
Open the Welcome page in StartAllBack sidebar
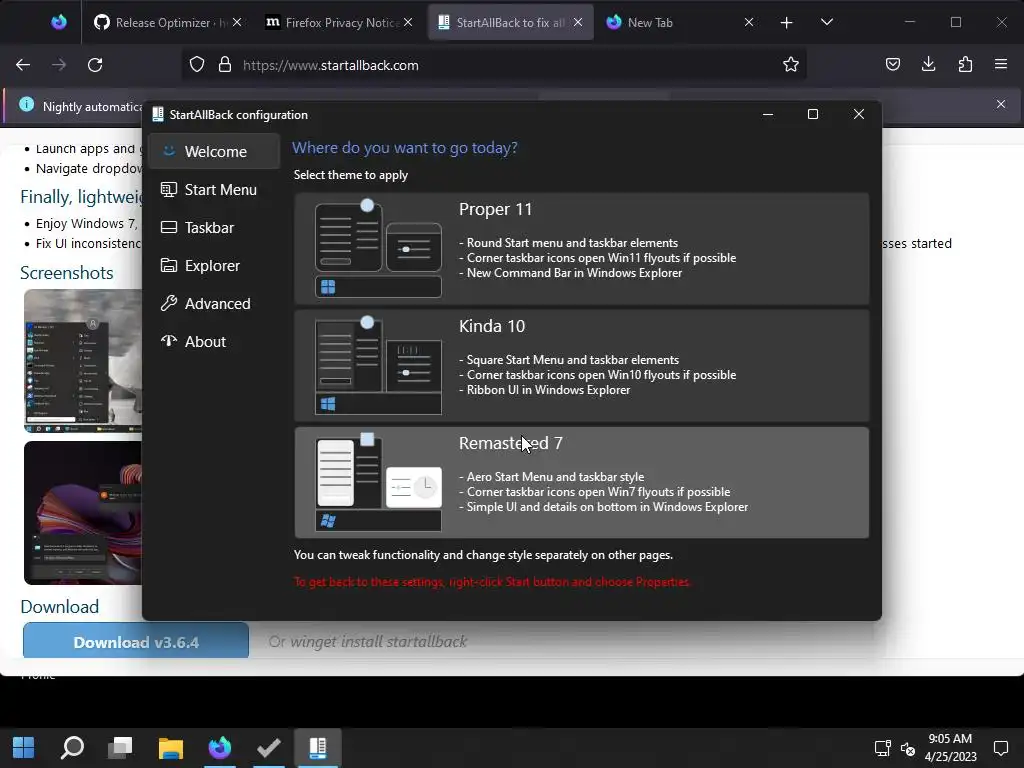coord(214,152)
